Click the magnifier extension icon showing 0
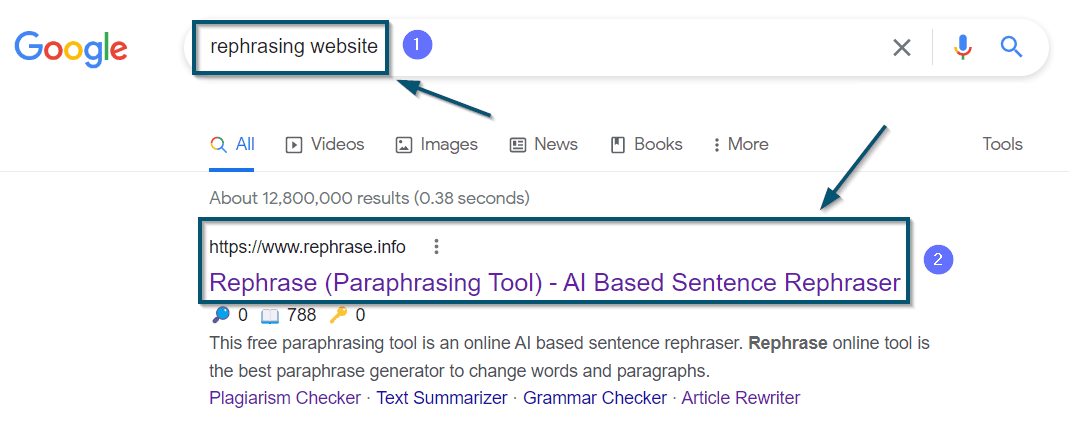The image size is (1069, 430). 221,315
